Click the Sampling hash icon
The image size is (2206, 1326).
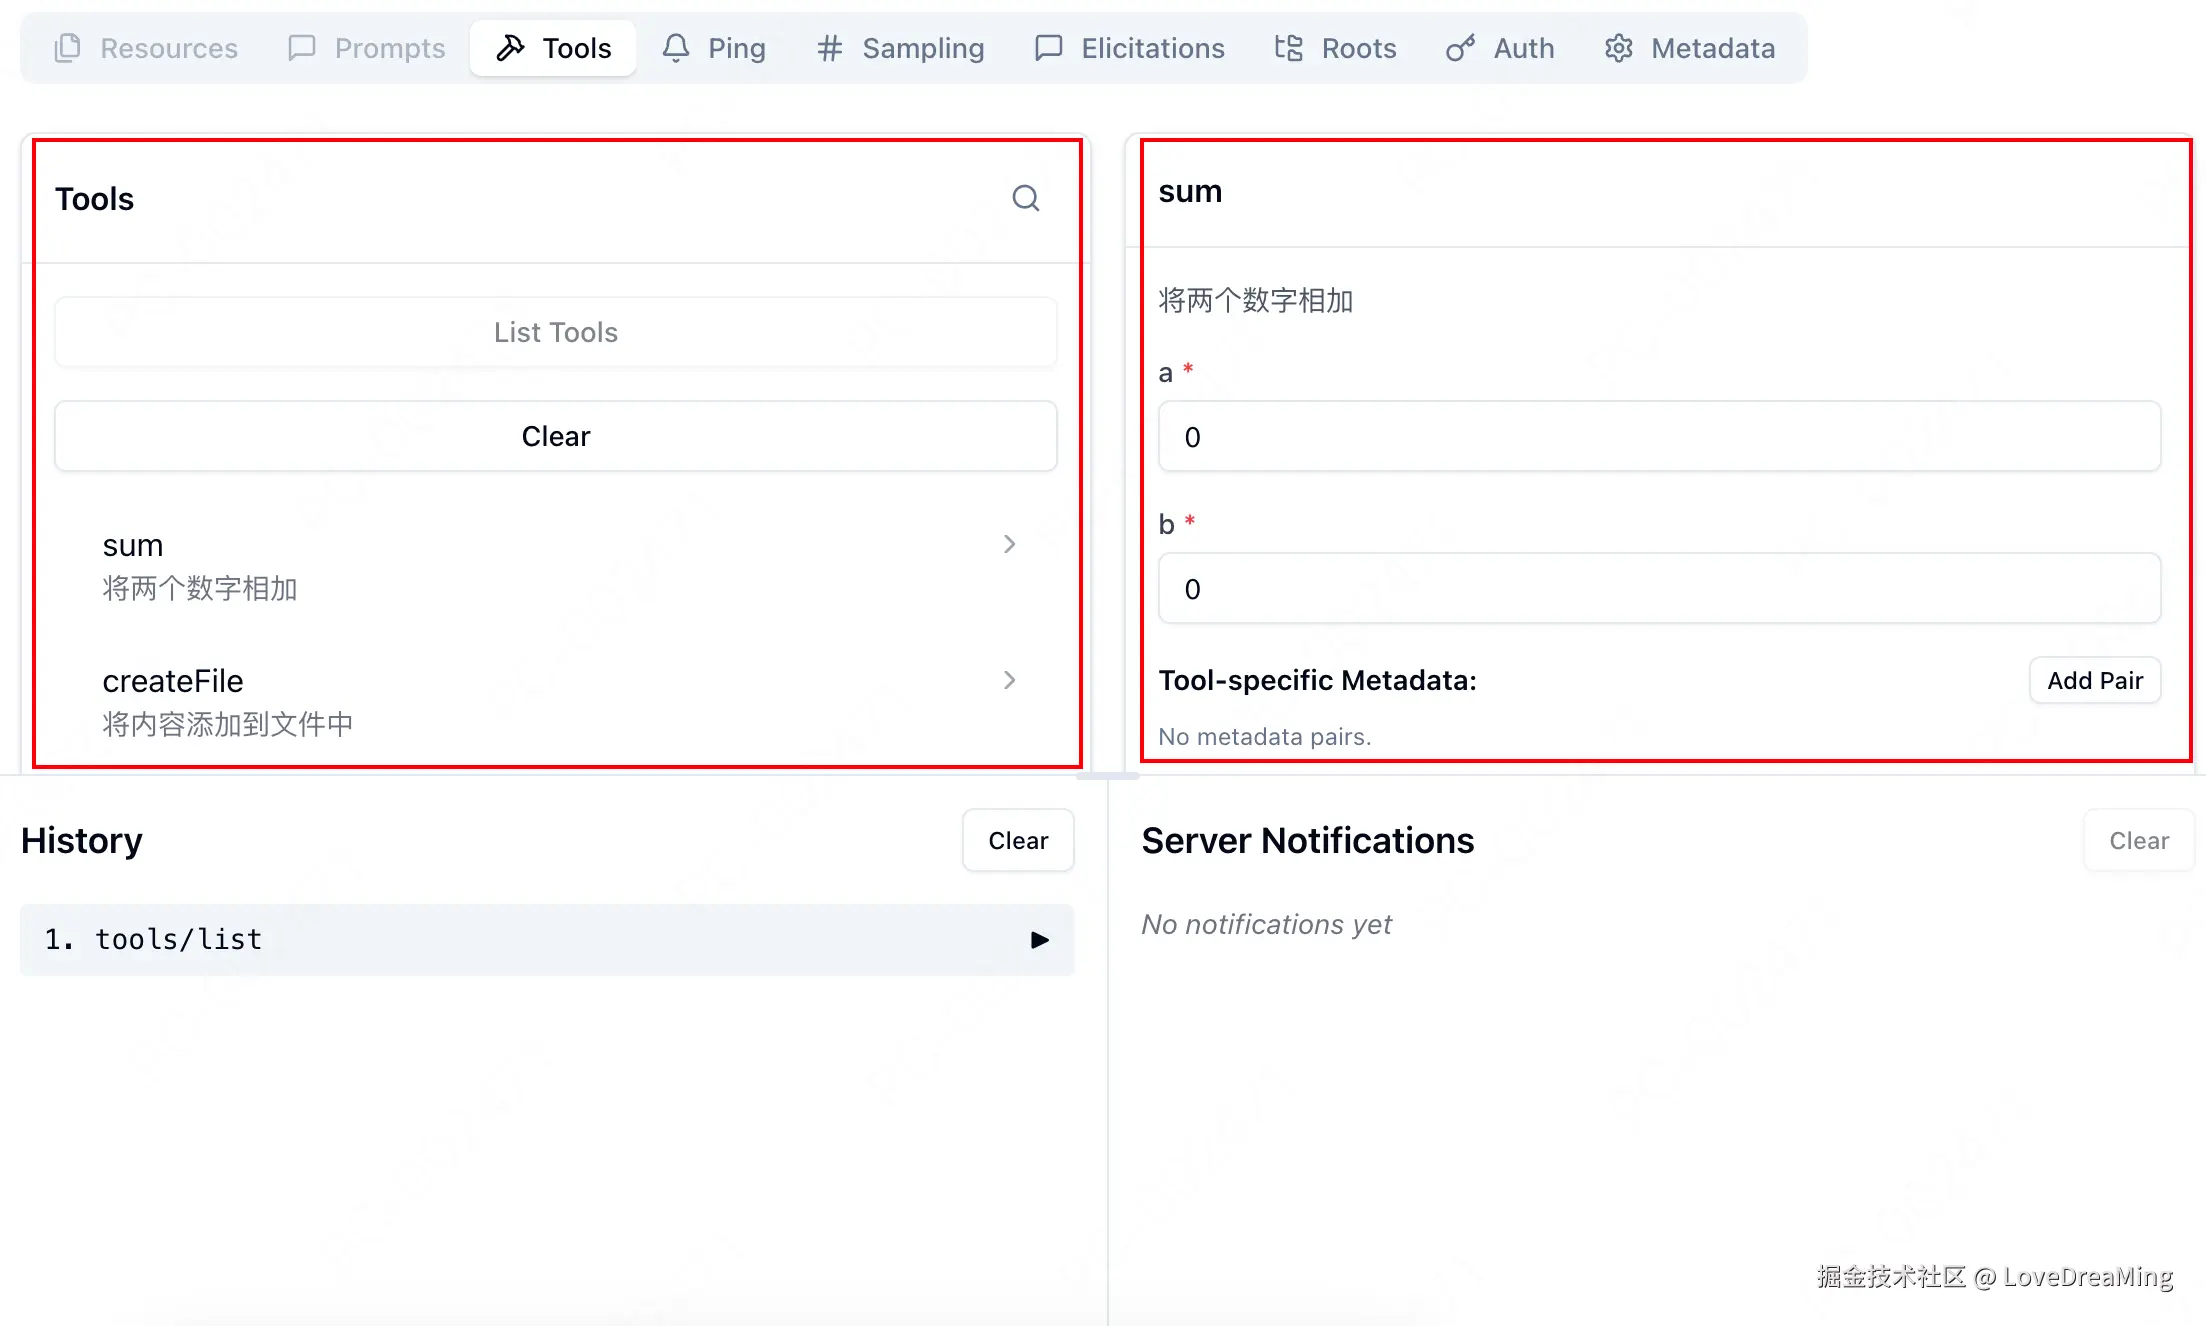829,48
